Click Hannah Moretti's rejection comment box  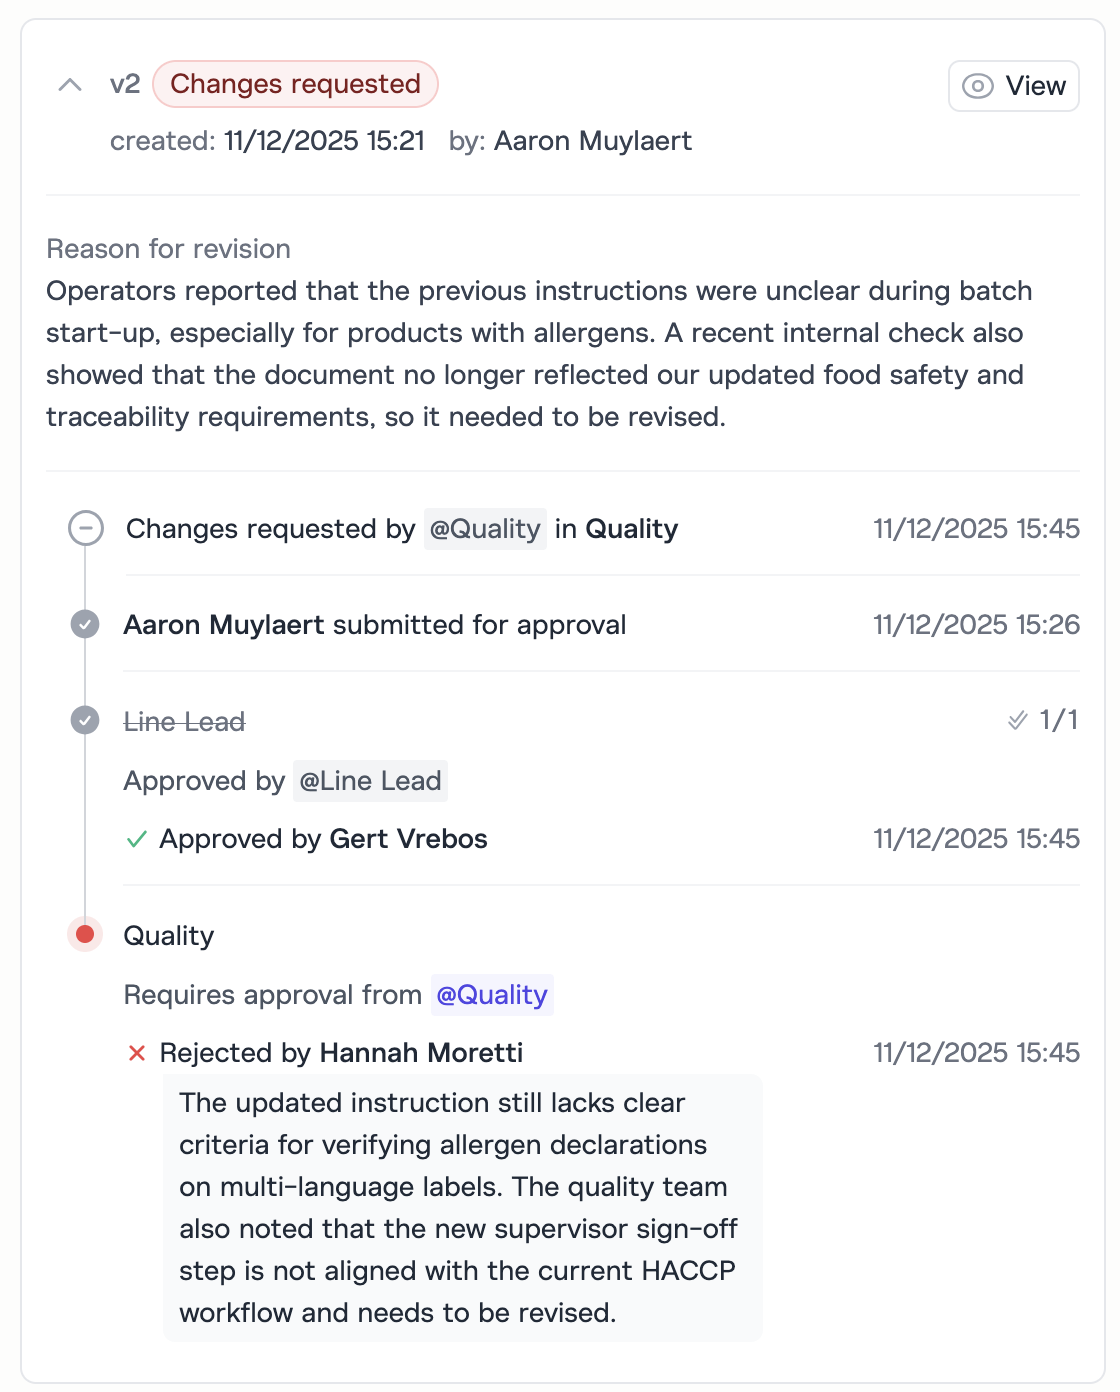coord(462,1207)
